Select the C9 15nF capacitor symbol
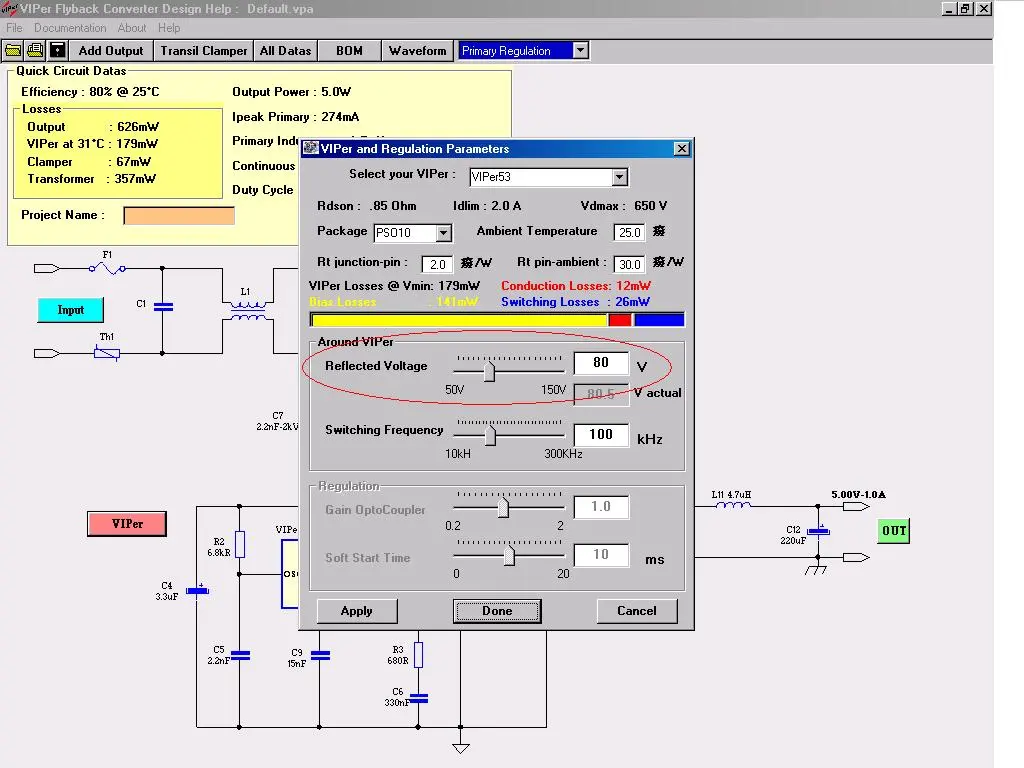Image resolution: width=1024 pixels, height=768 pixels. click(x=320, y=655)
